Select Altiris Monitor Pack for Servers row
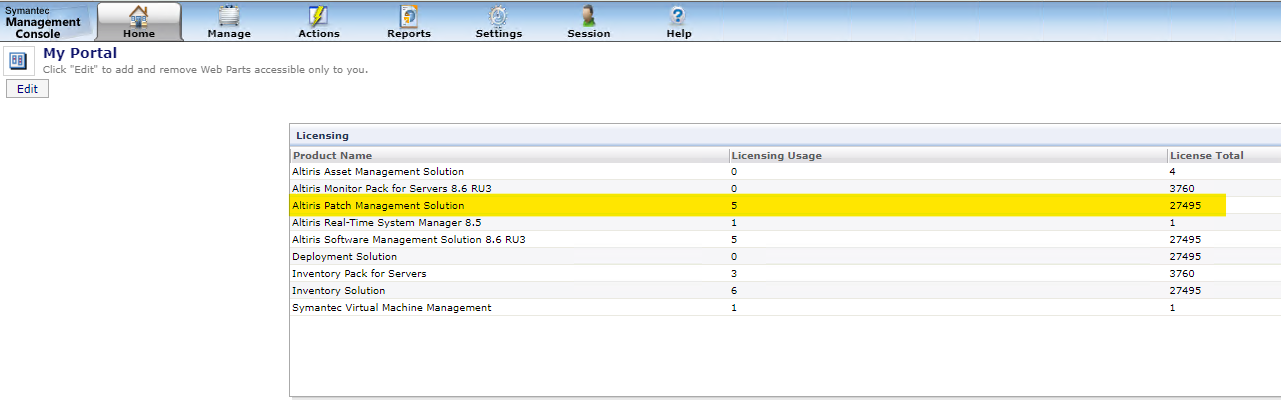The image size is (1281, 402). (785, 188)
